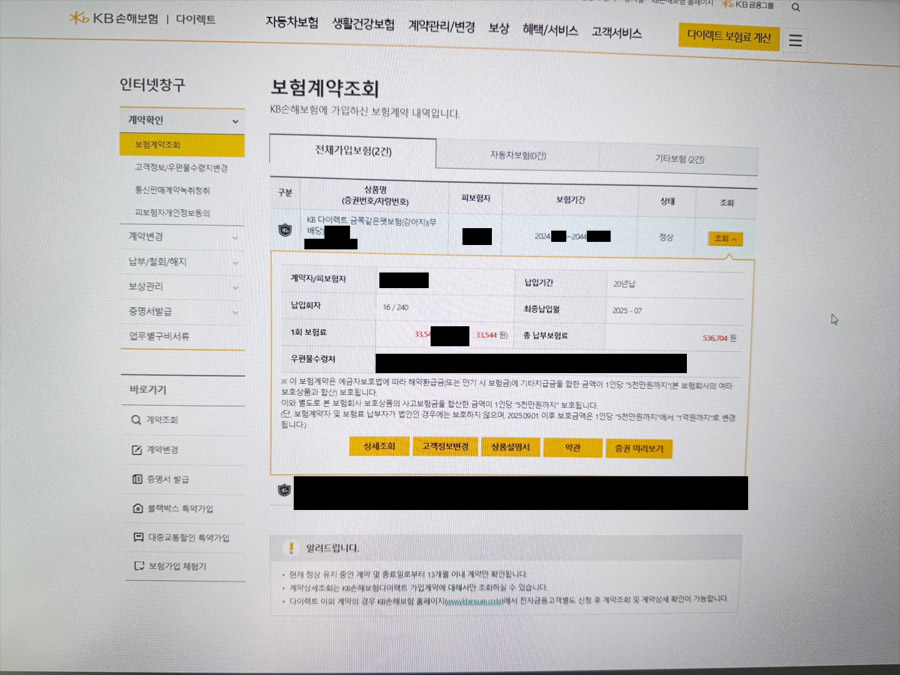
Task: Open 업무별구비서류 in the sidebar
Action: [x=159, y=336]
